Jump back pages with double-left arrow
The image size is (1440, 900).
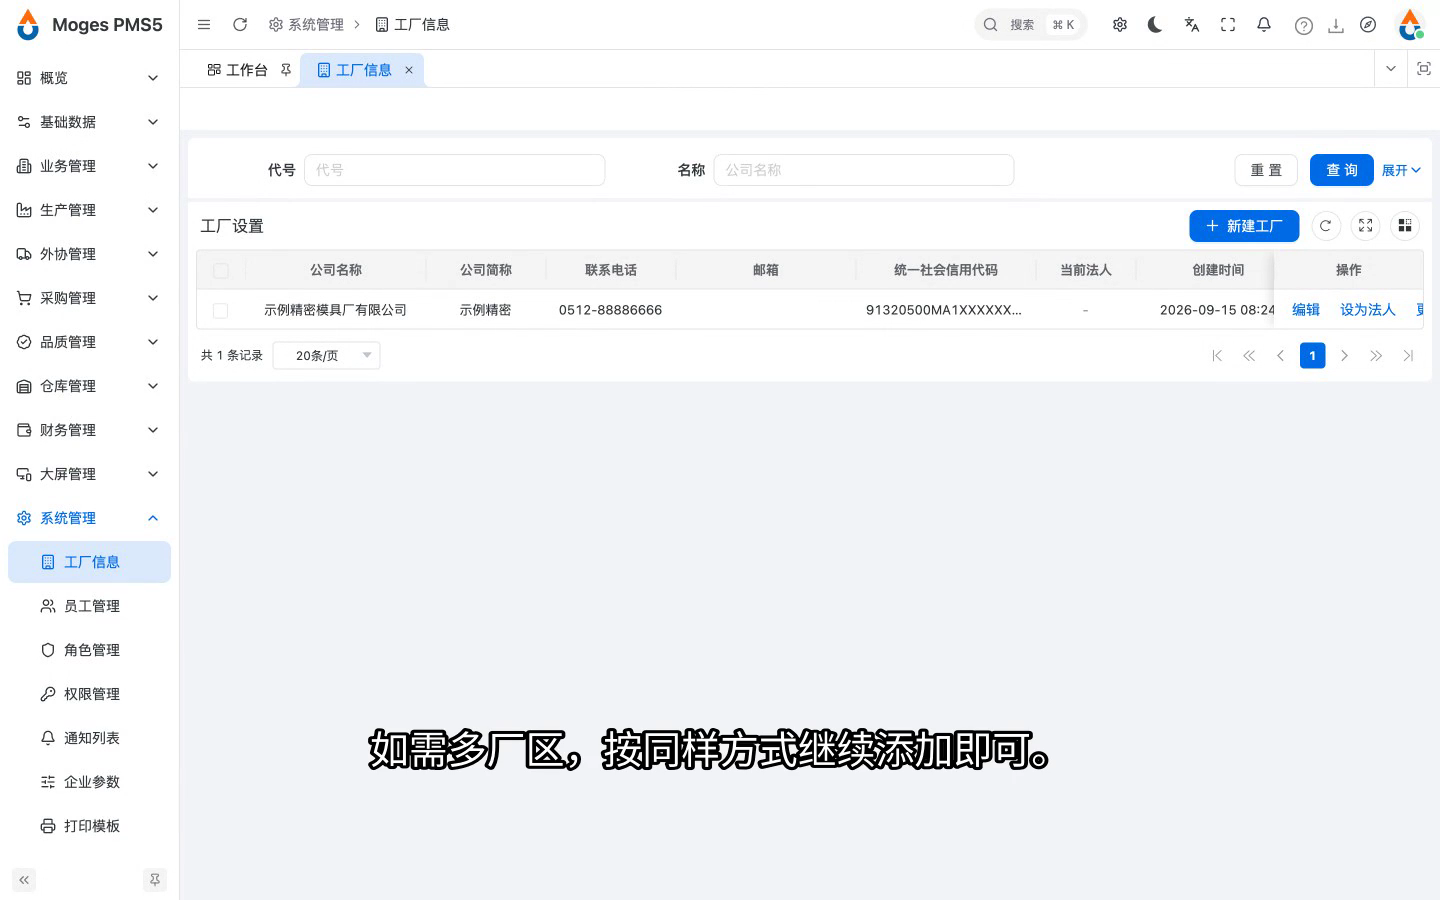1249,356
